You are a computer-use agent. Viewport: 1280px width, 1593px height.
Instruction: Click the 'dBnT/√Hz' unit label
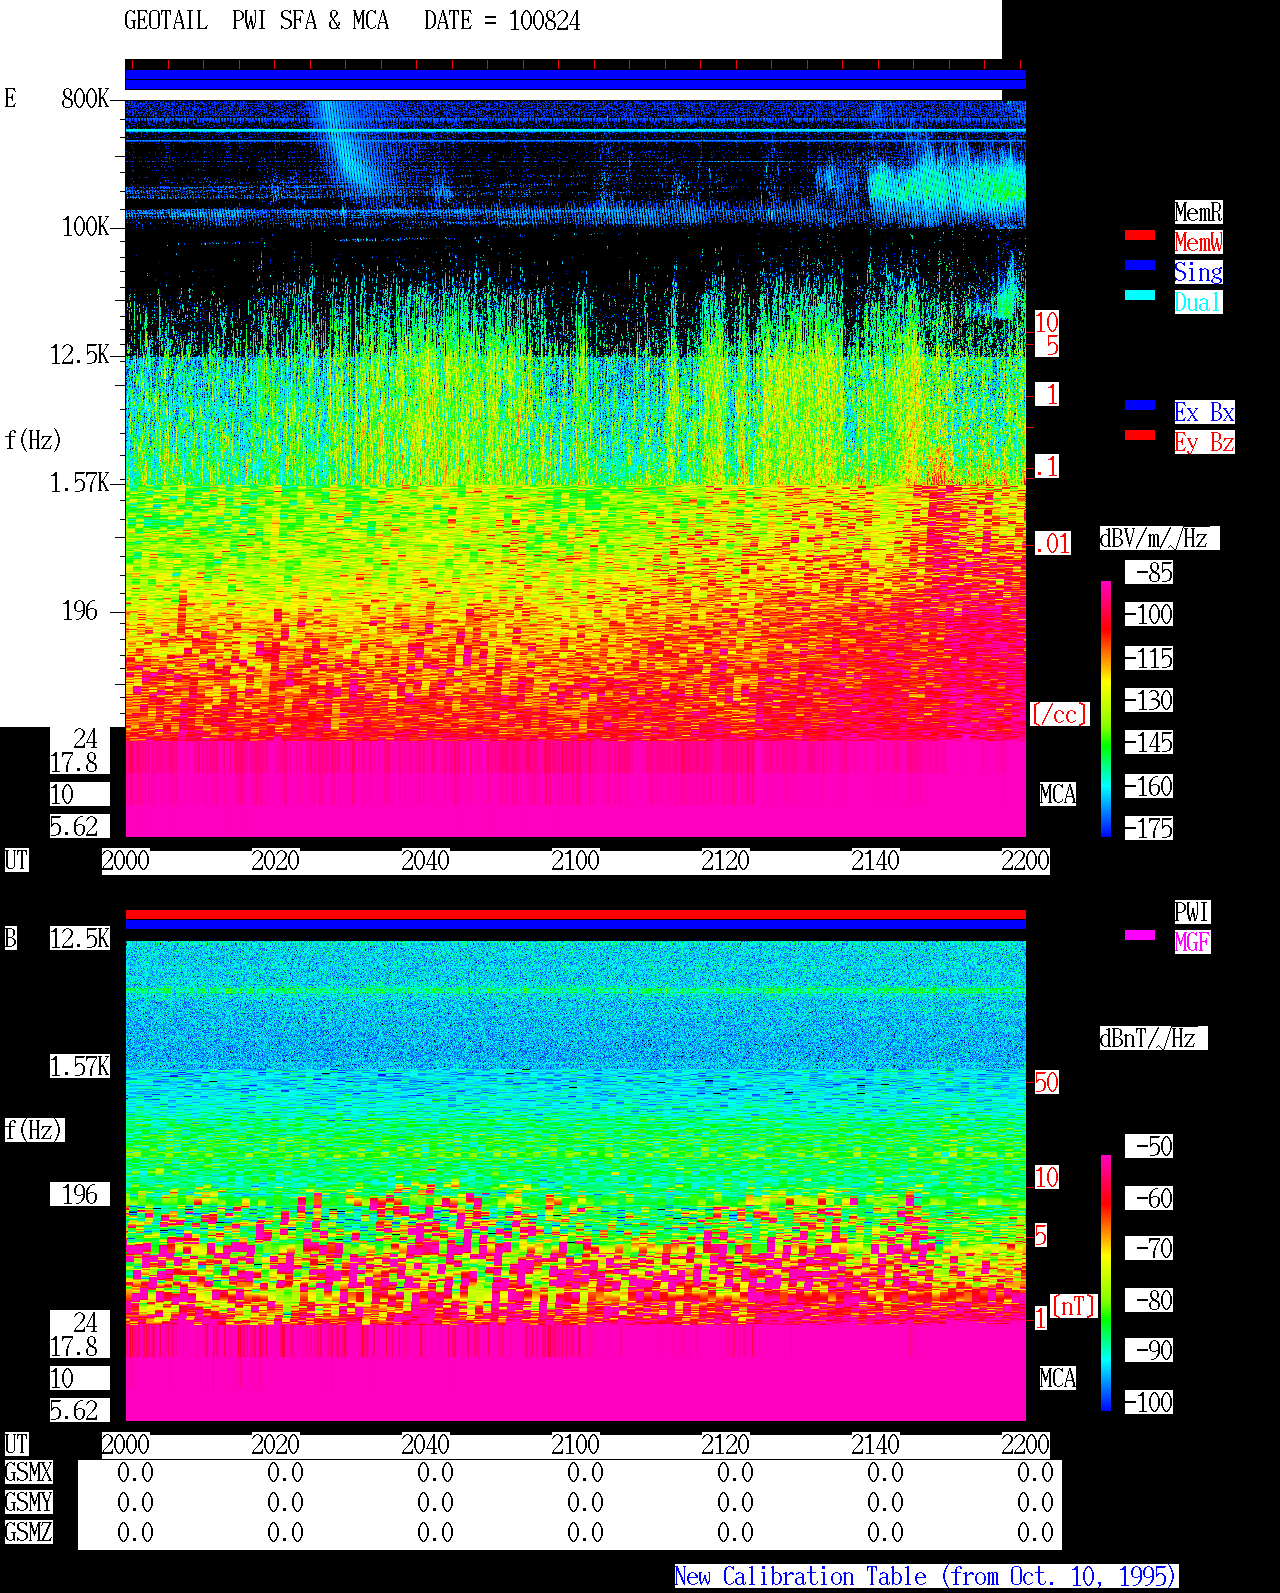point(1153,1038)
